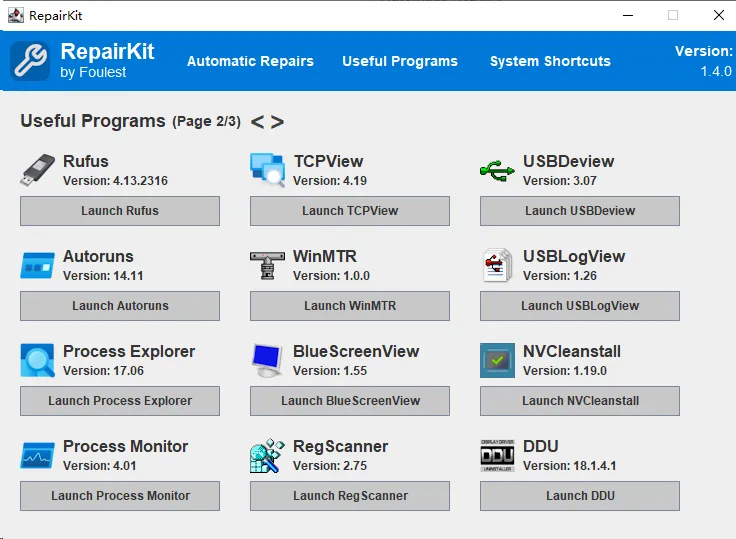Launch DDU
736x539 pixels.
click(x=580, y=496)
